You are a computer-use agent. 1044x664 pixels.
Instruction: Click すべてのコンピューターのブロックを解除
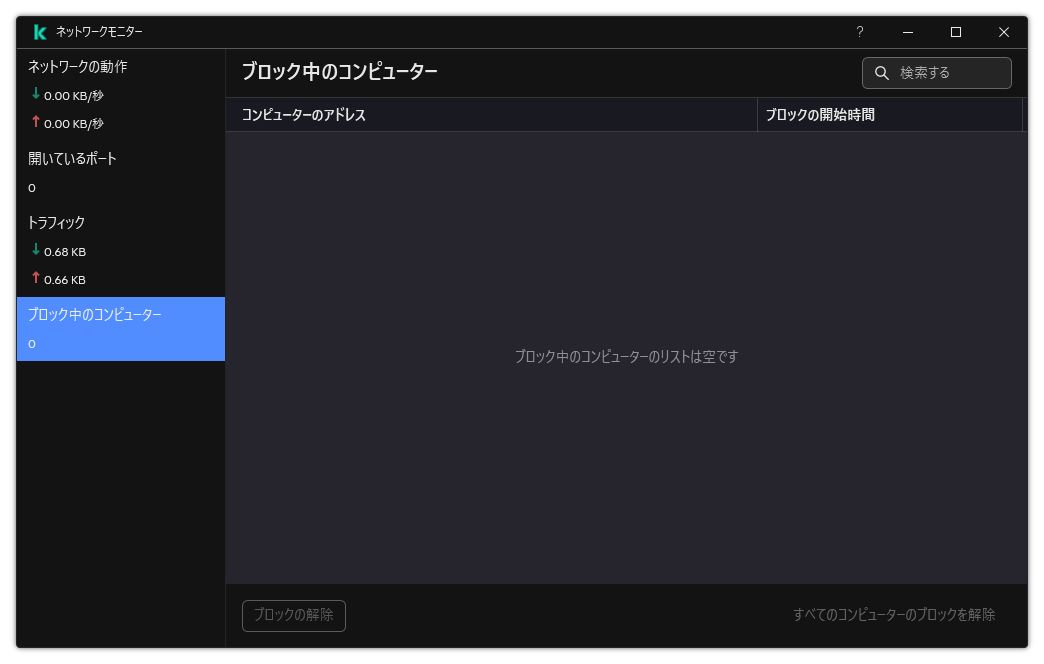(893, 616)
